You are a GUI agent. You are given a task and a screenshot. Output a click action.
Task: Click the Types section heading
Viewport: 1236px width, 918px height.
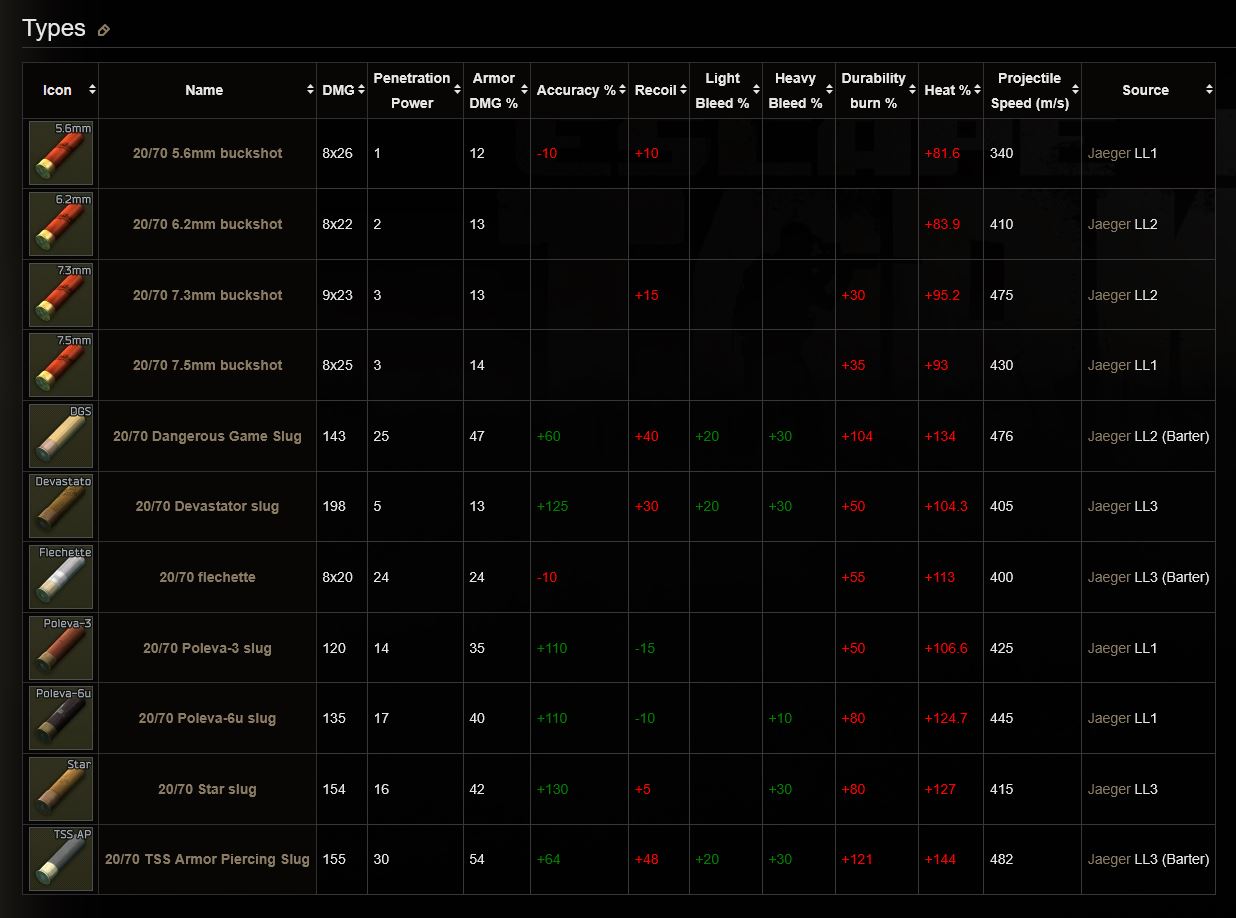pyautogui.click(x=54, y=29)
